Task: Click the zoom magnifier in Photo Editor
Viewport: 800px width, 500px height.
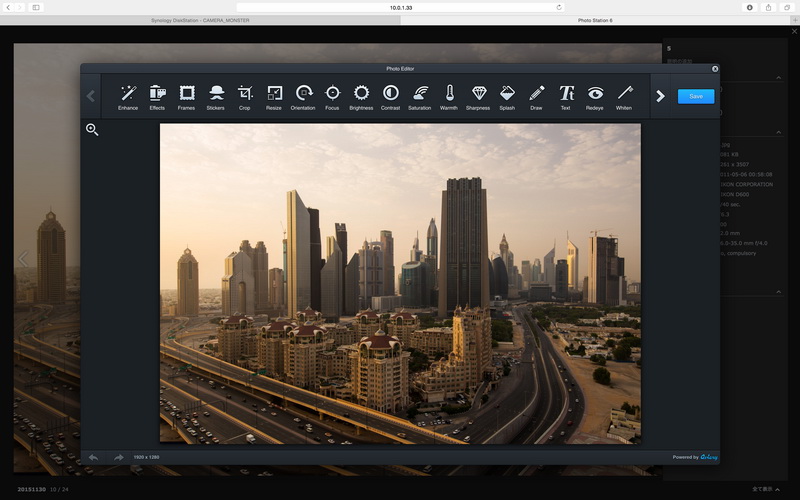Action: pyautogui.click(x=92, y=130)
